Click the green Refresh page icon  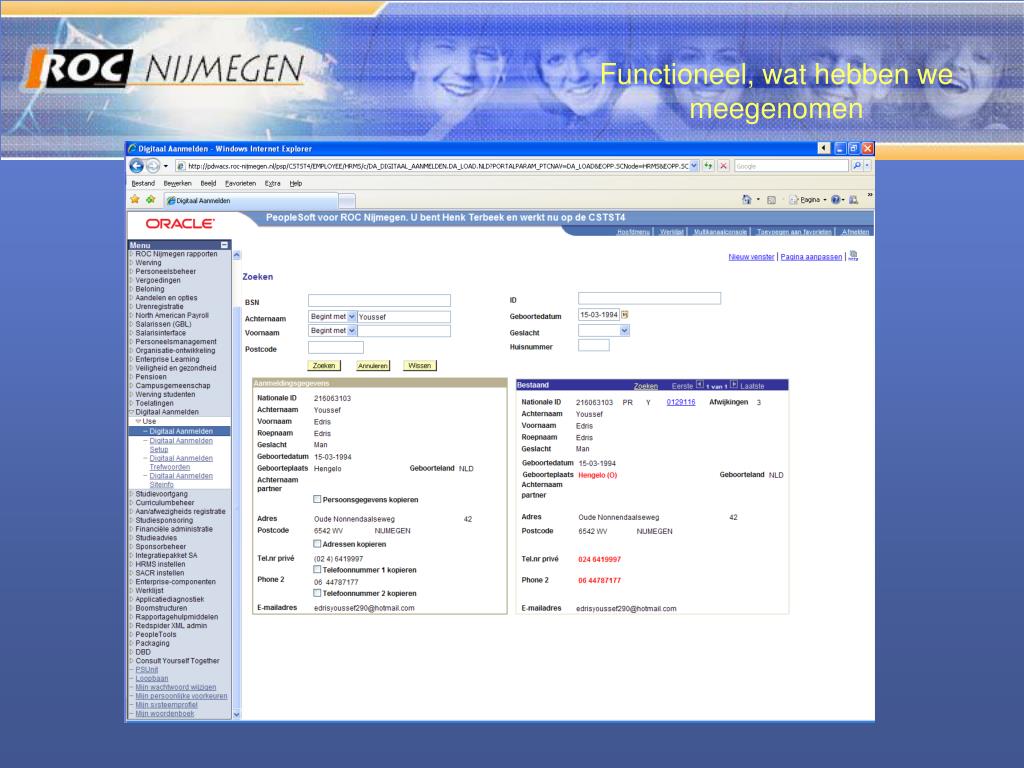708,166
